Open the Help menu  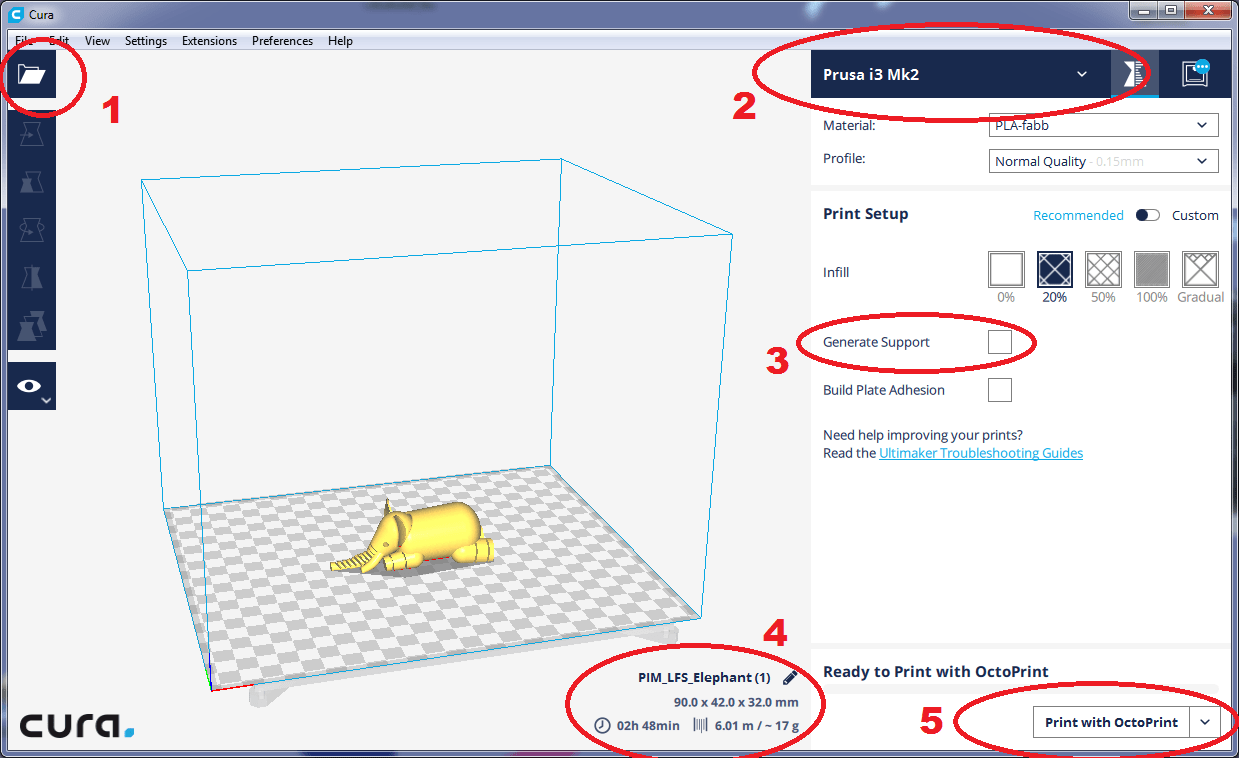[340, 41]
